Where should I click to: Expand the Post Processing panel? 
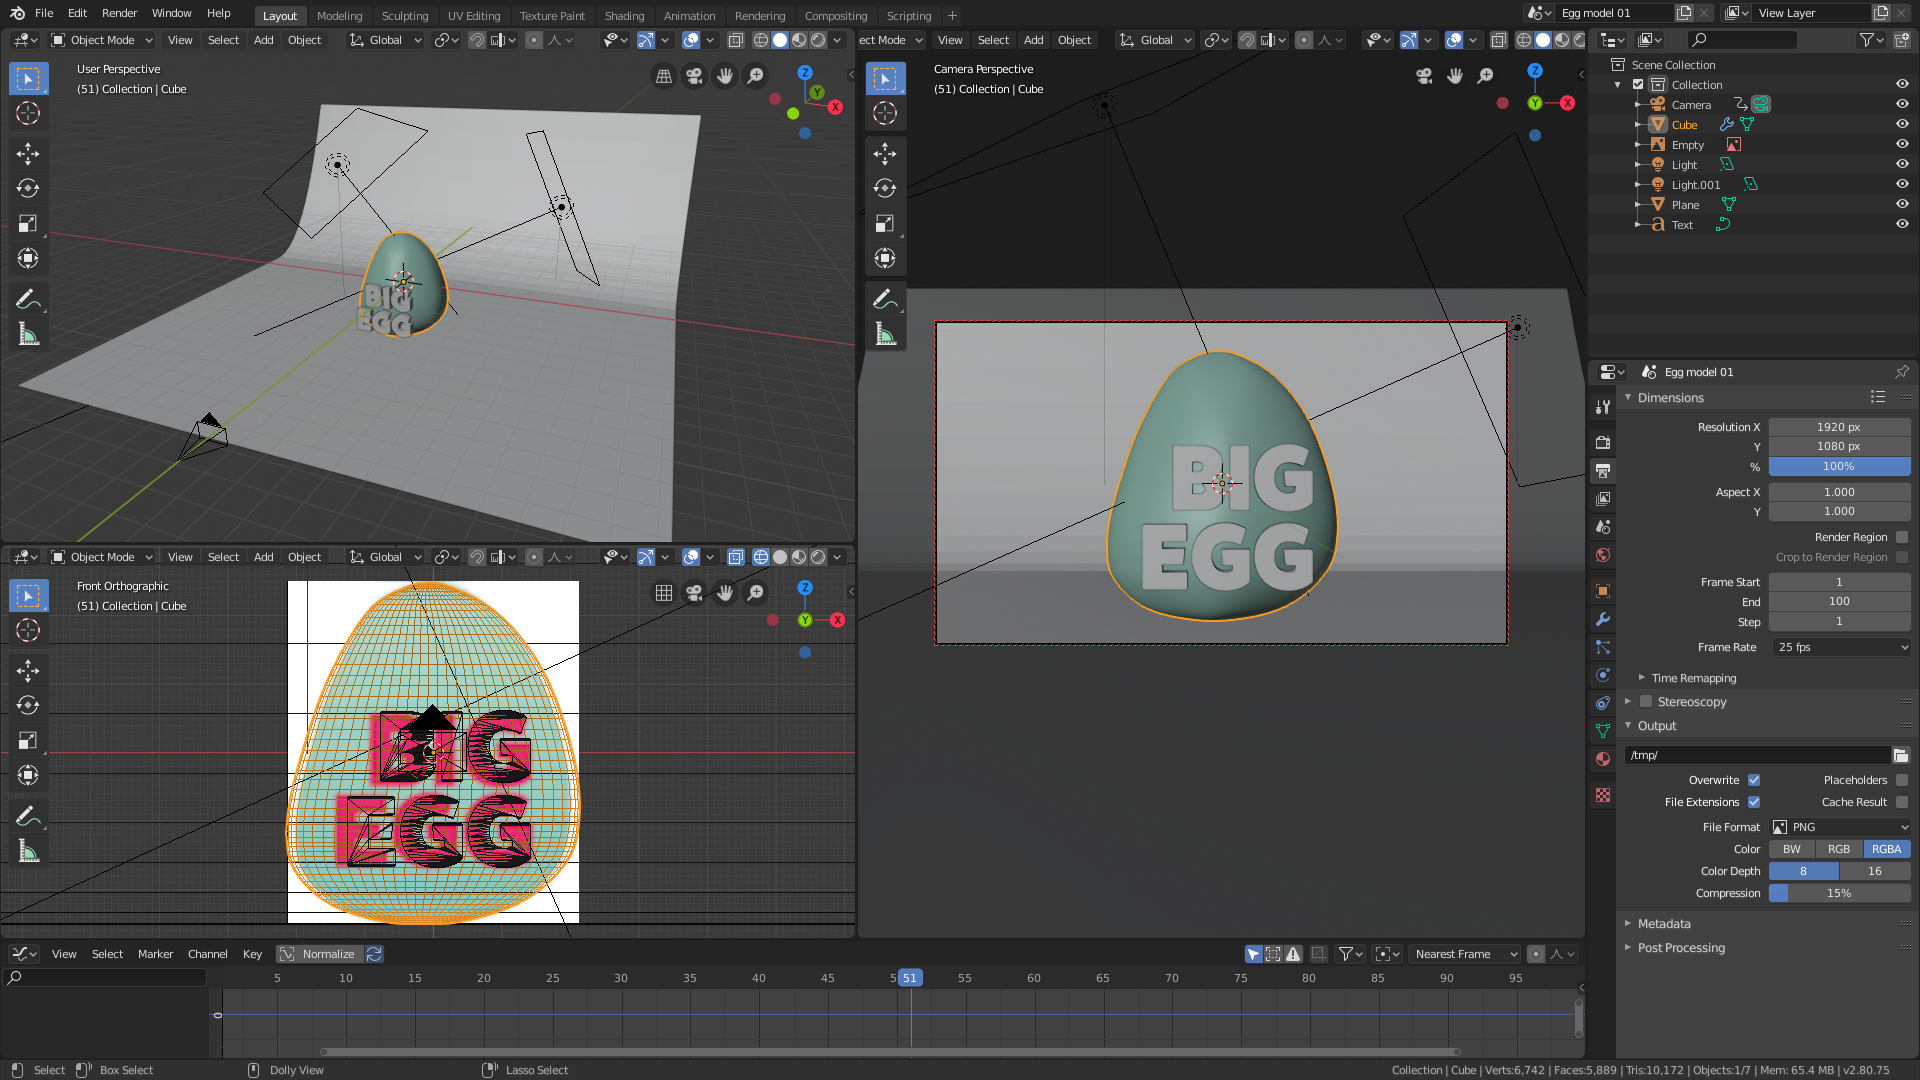[1681, 948]
